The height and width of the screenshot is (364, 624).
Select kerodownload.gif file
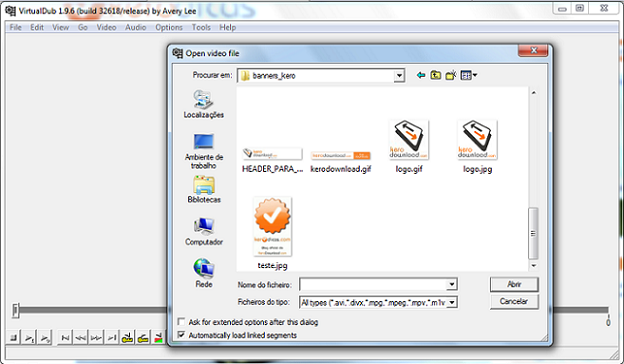[x=341, y=161]
